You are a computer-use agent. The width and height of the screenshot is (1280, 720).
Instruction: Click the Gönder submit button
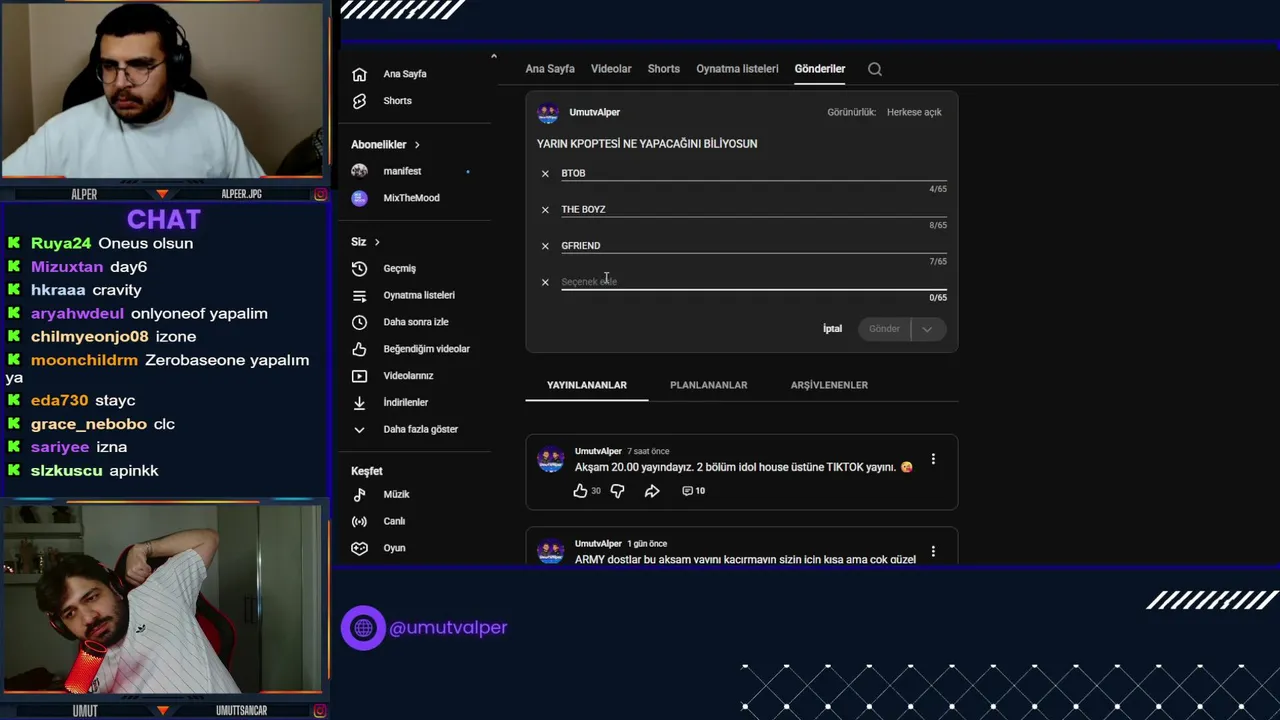885,329
